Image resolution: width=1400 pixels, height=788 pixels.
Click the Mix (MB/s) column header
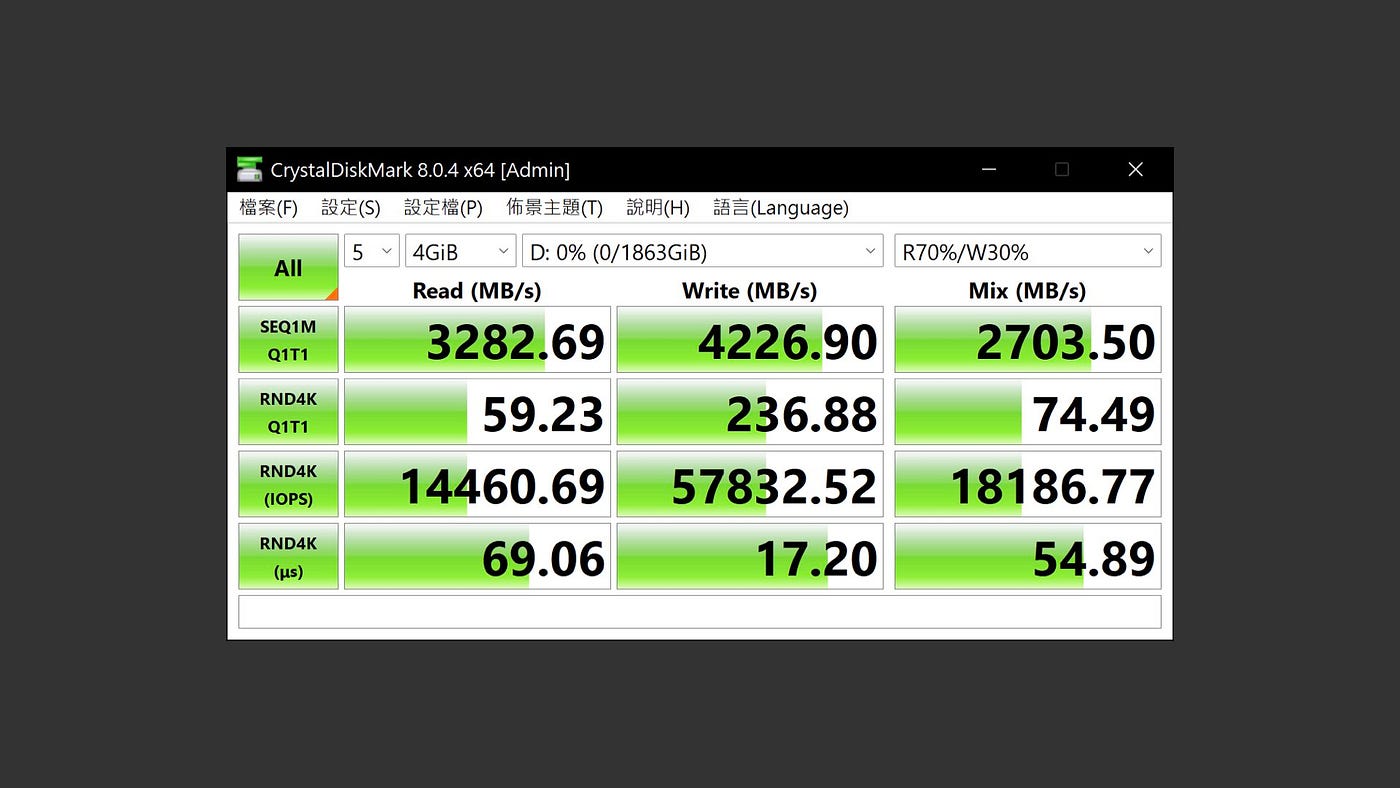pyautogui.click(x=1027, y=291)
